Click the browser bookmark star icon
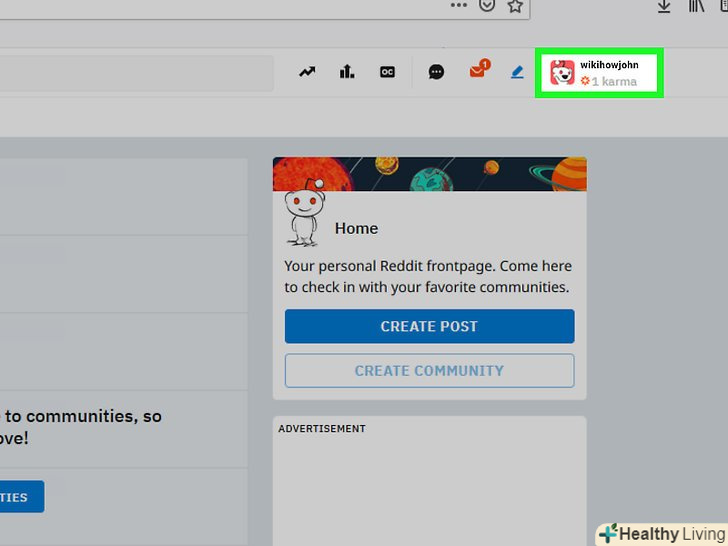The height and width of the screenshot is (546, 728). pos(515,6)
